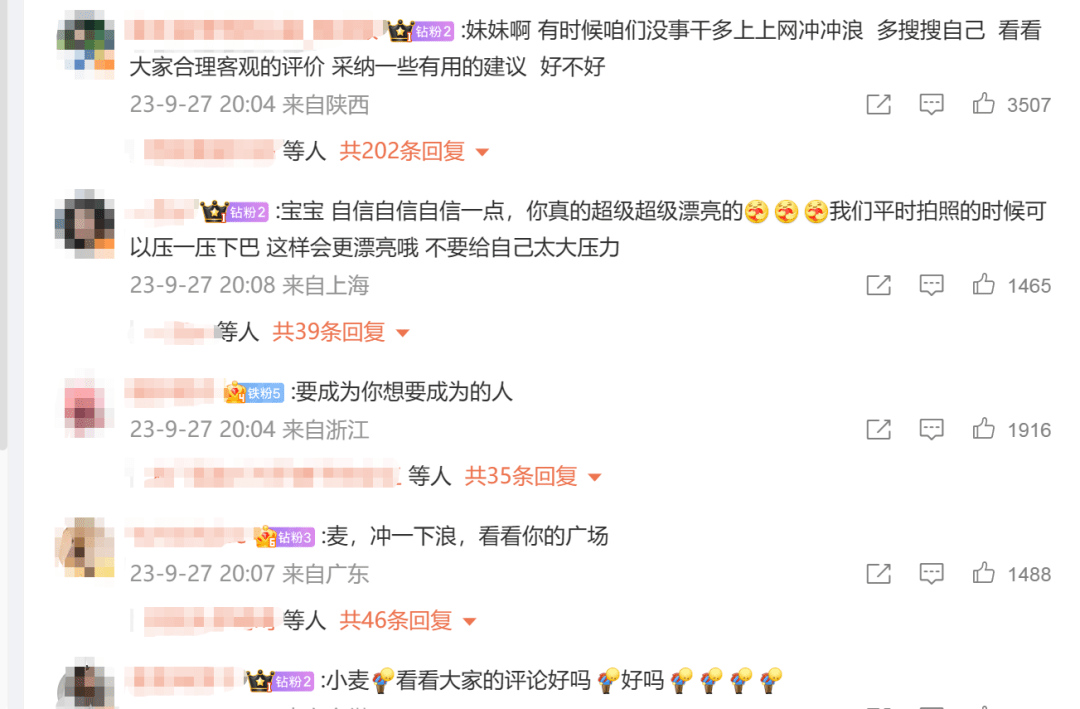Expand 共46条回复 replies
The image size is (1080, 709).
click(408, 621)
